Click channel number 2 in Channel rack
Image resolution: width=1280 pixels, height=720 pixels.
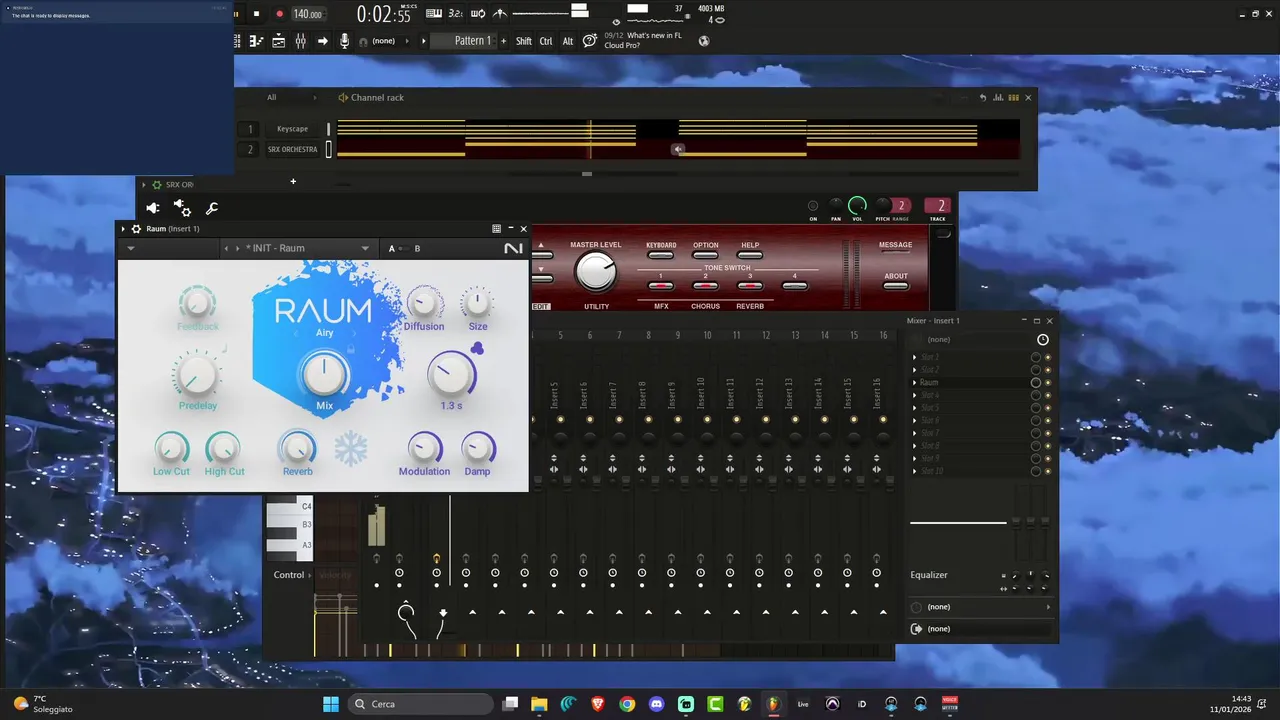[x=250, y=150]
